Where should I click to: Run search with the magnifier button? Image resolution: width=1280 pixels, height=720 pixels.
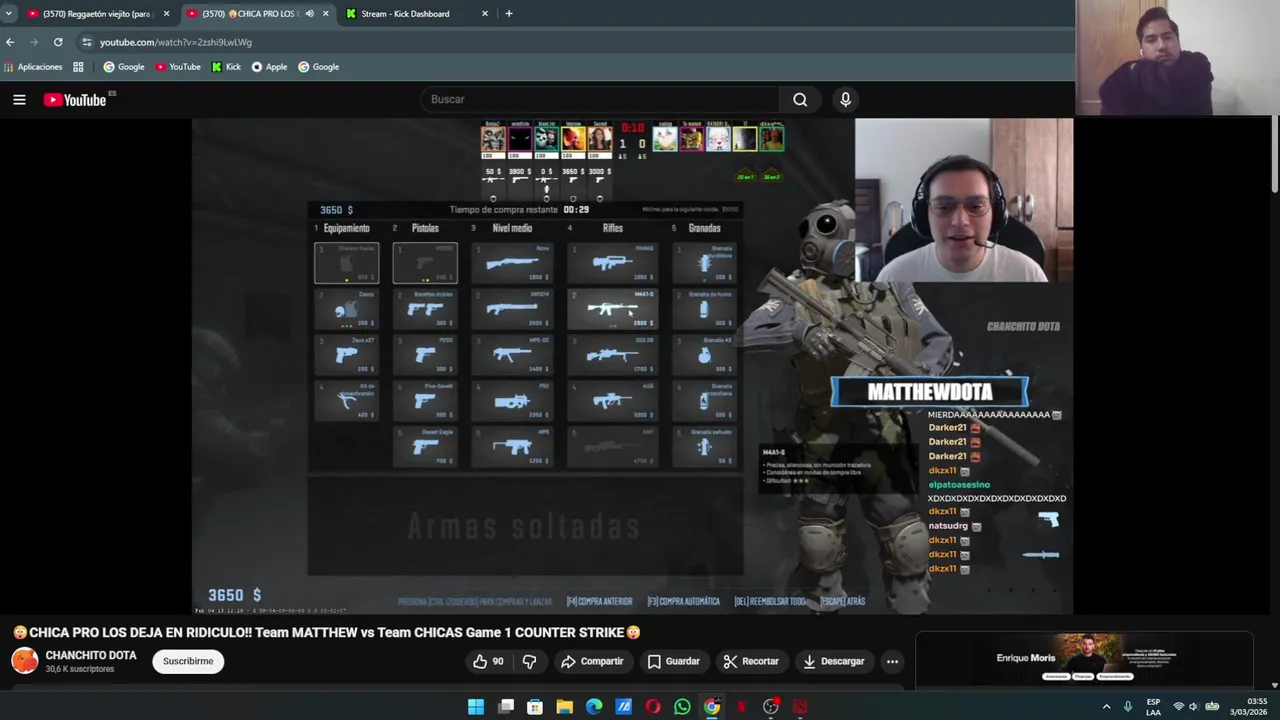800,99
